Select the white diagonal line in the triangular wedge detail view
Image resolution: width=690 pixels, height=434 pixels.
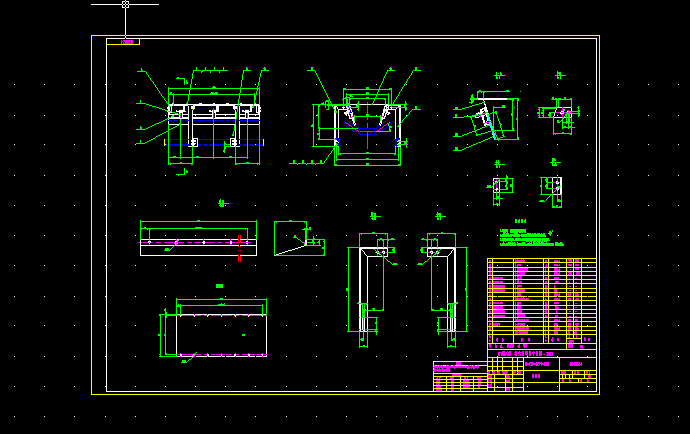pyautogui.click(x=290, y=250)
